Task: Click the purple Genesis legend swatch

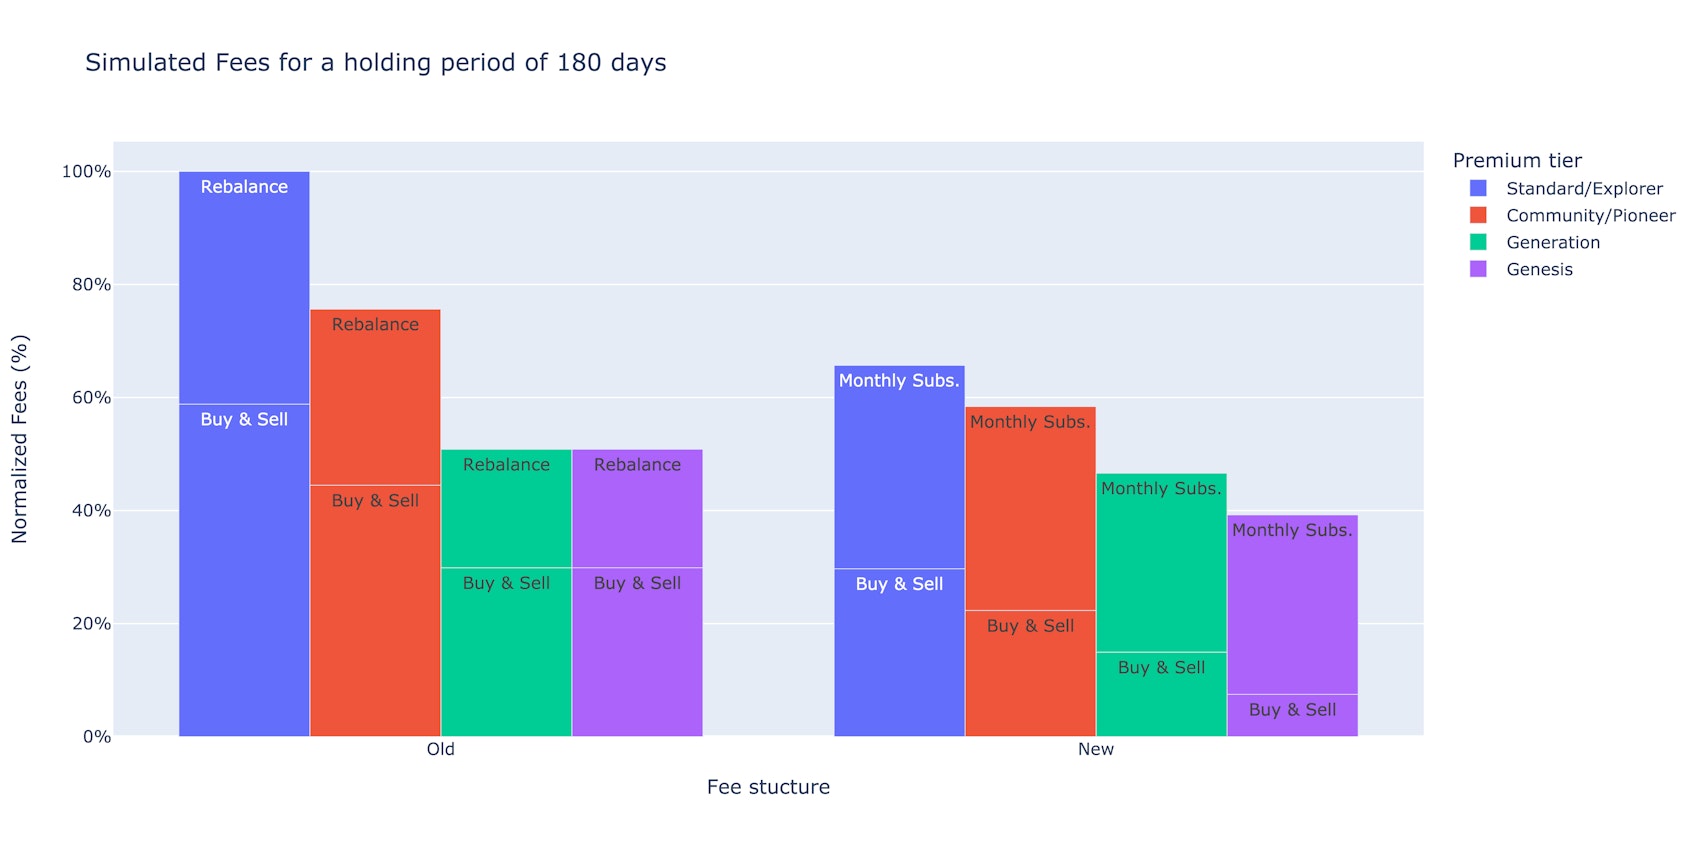Action: click(x=1478, y=269)
